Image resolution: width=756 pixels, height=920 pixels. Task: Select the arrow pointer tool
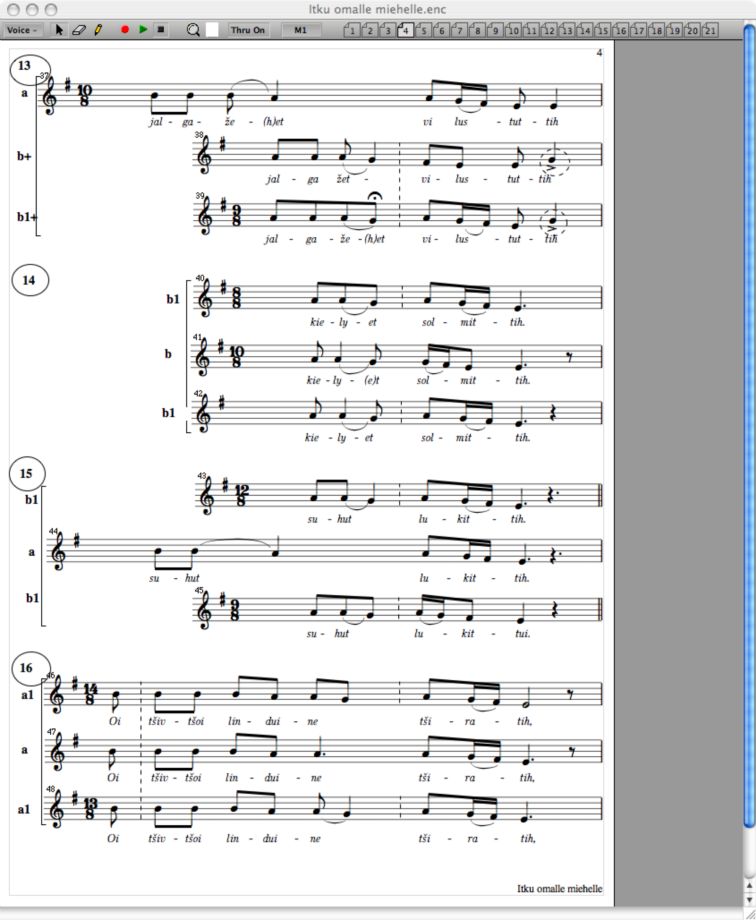point(59,30)
